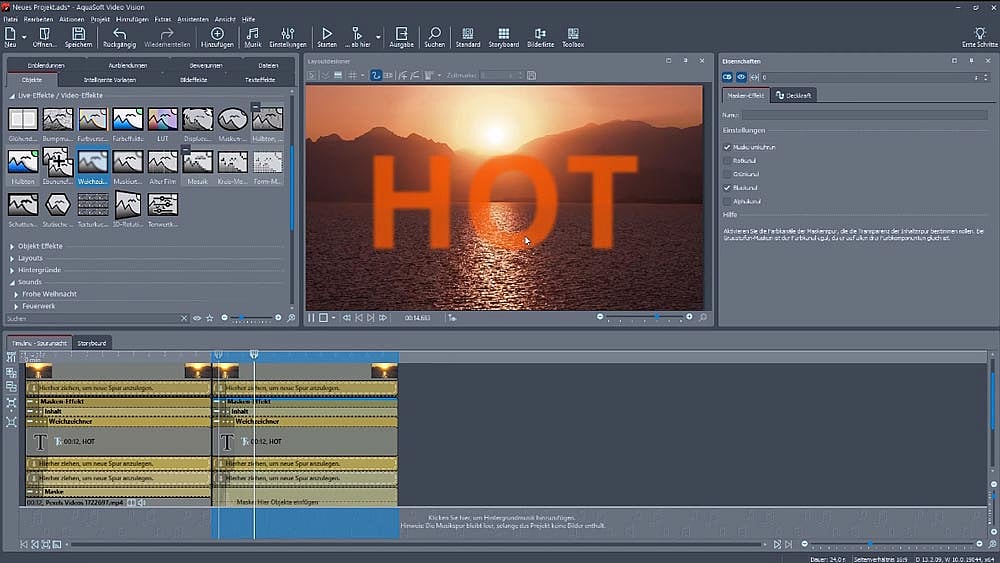
Task: Open the Assistenten menu
Action: coord(192,19)
